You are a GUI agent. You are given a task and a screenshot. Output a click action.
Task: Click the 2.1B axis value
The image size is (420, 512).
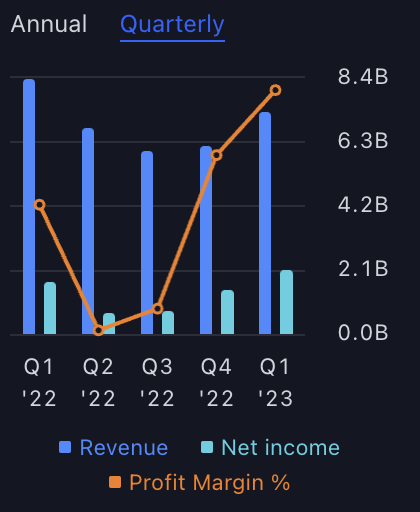(x=363, y=269)
